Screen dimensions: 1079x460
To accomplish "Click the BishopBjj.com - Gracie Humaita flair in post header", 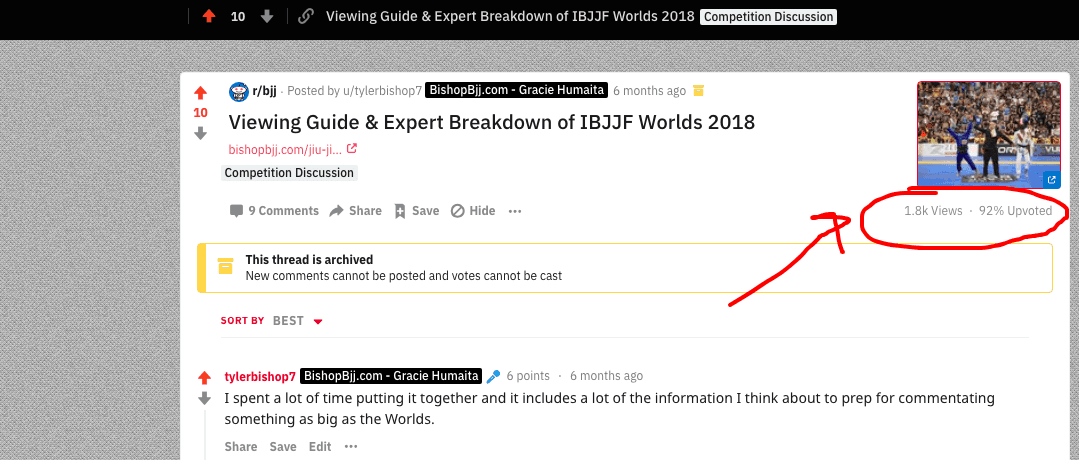I will point(517,90).
